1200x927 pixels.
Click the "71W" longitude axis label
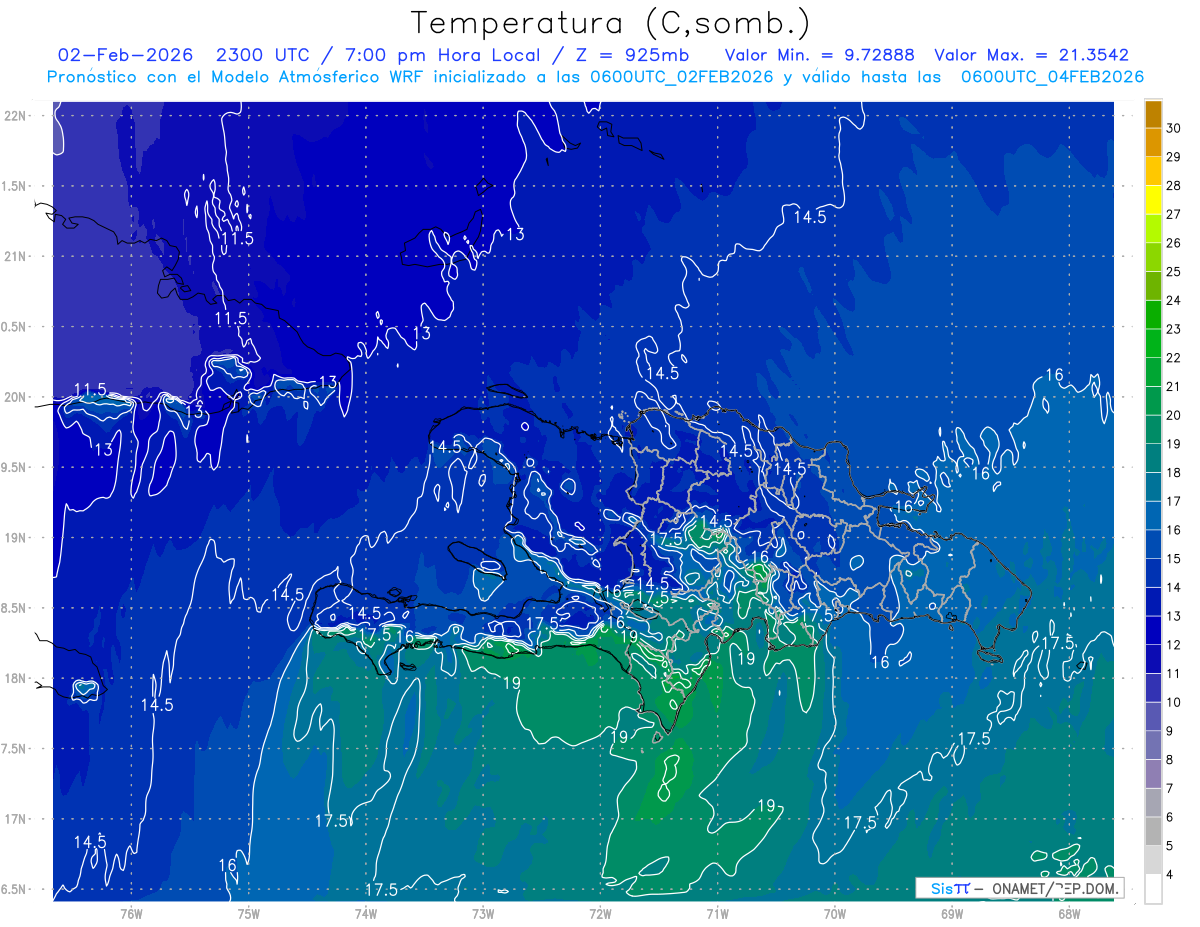coord(717,914)
